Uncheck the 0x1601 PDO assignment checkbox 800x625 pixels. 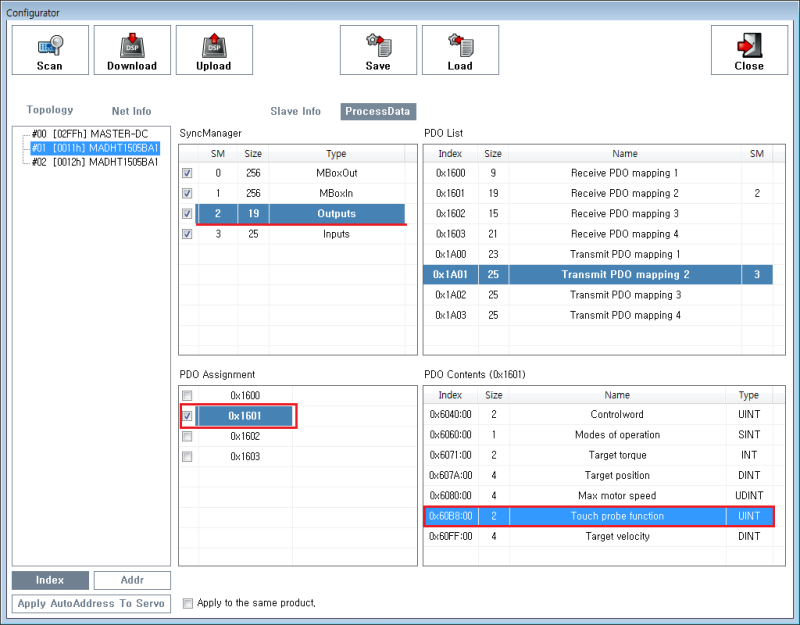tap(188, 416)
